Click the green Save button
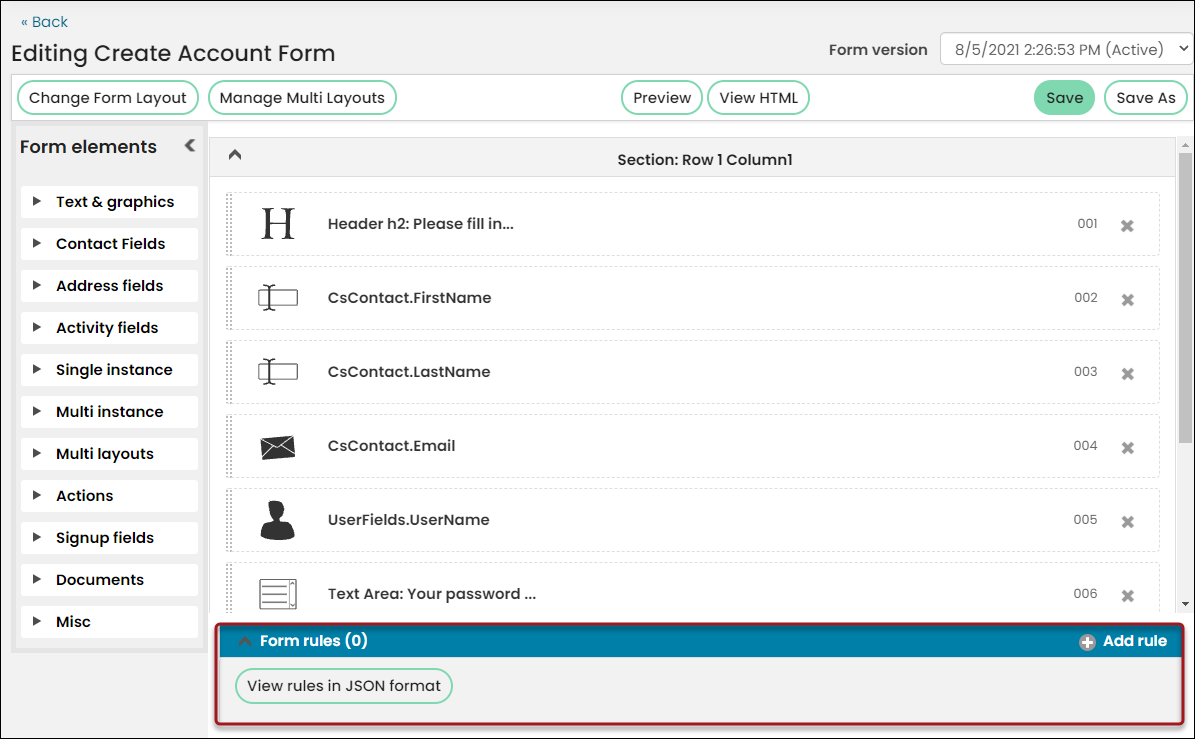1195x739 pixels. point(1064,98)
